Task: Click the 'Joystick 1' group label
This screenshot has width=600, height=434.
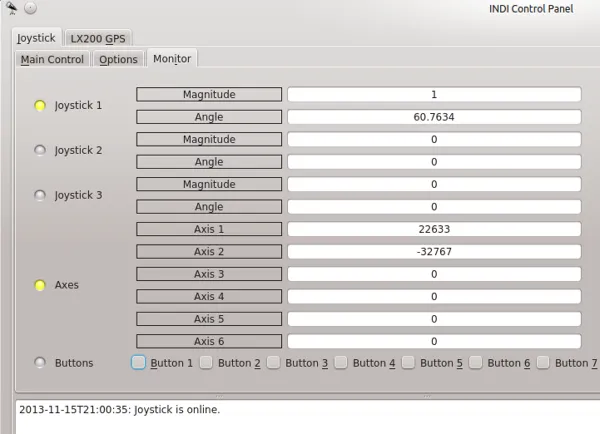Action: pos(78,106)
